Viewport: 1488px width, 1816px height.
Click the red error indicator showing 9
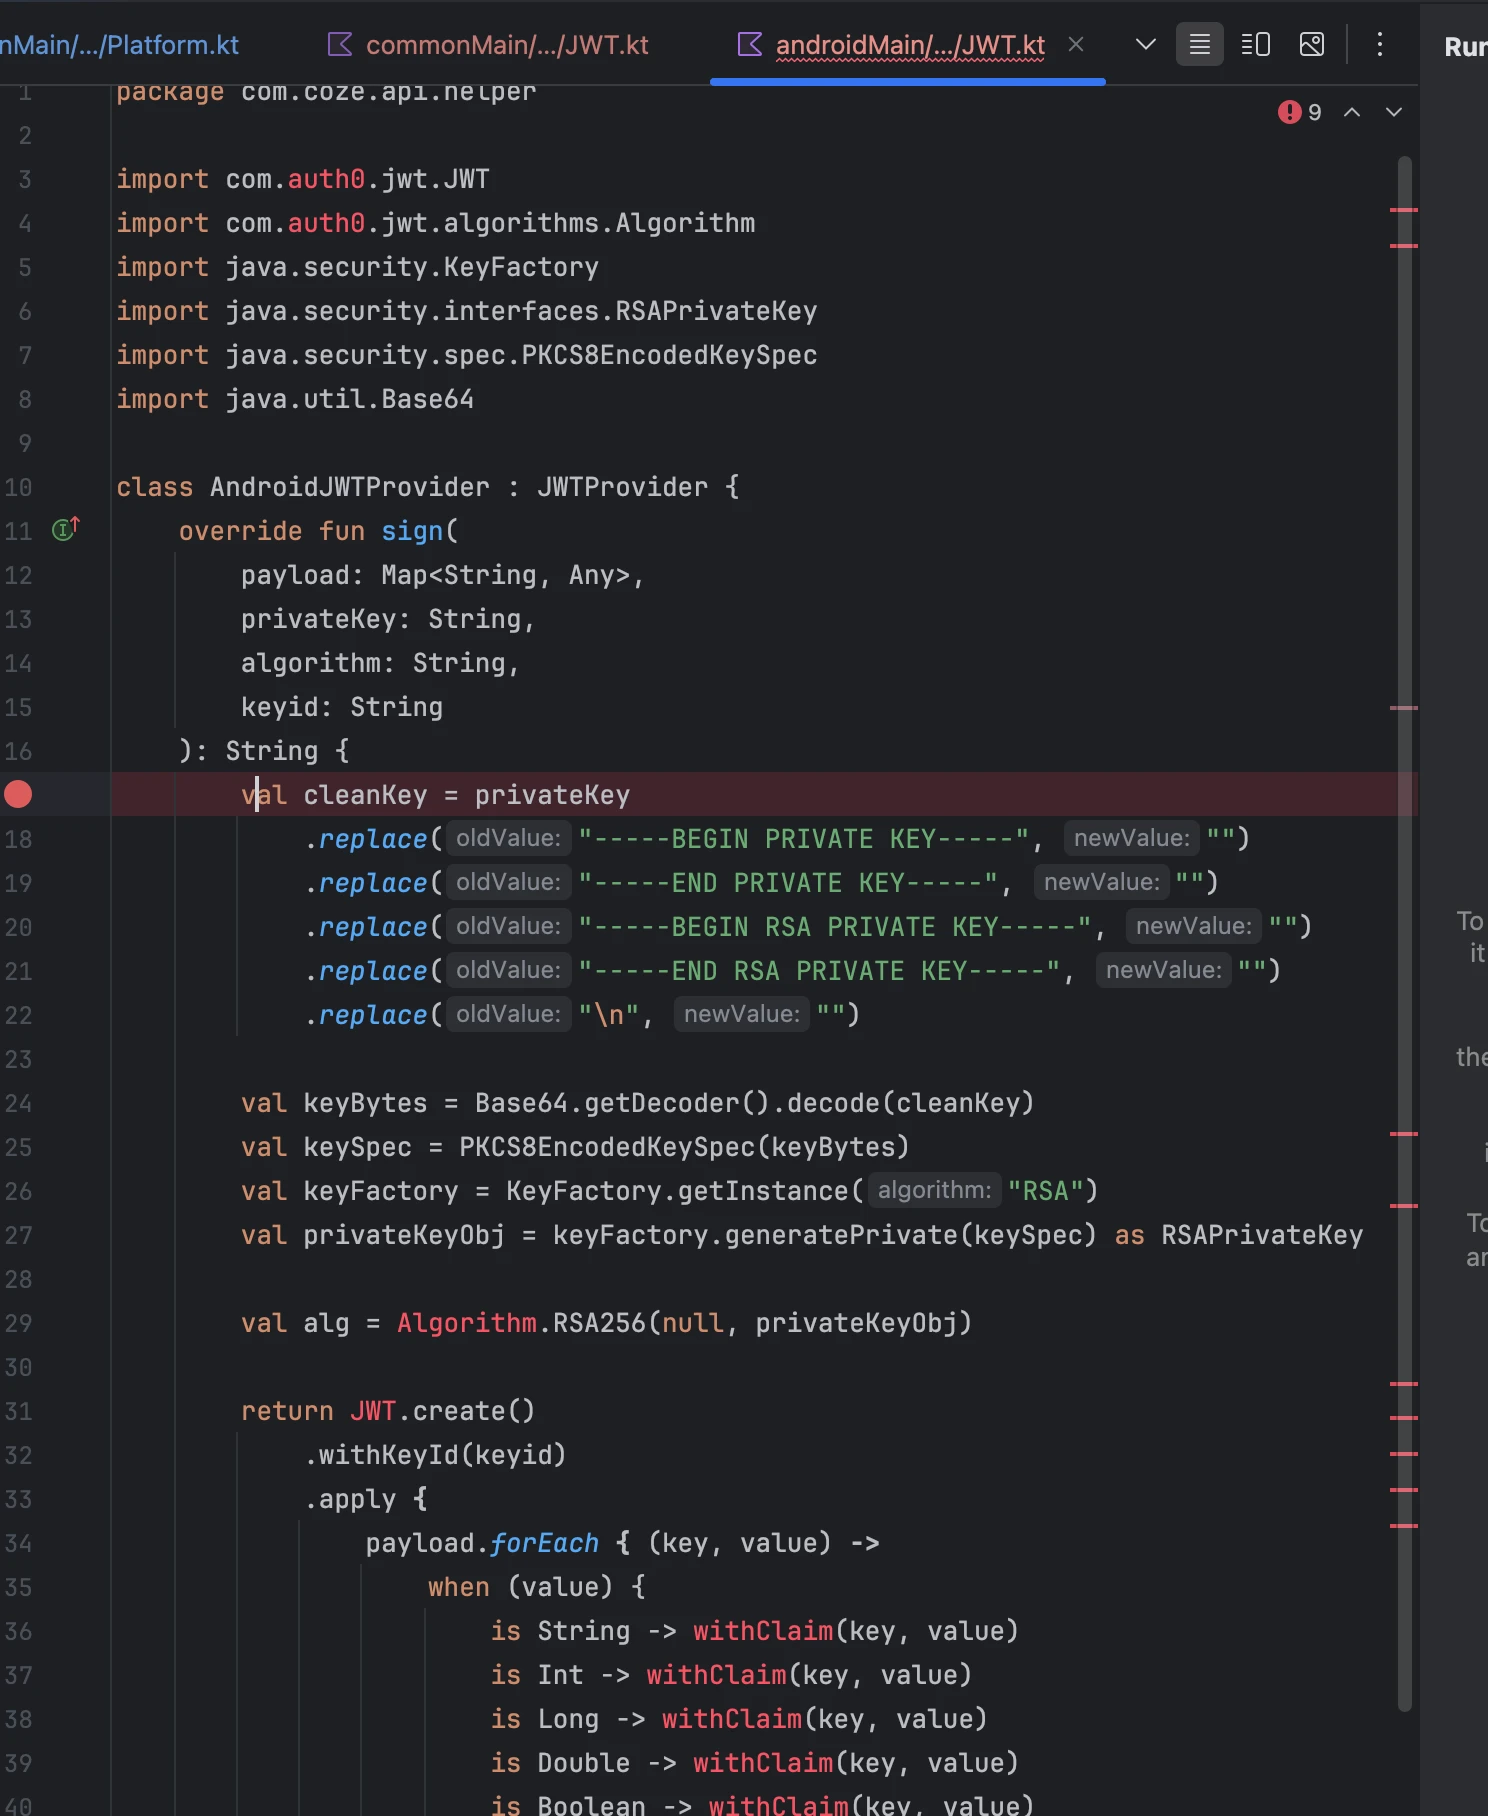1299,112
